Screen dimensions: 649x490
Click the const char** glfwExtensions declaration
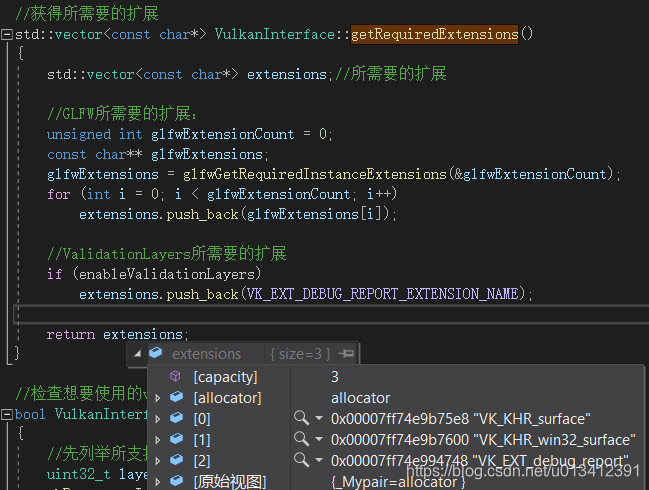[x=158, y=154]
